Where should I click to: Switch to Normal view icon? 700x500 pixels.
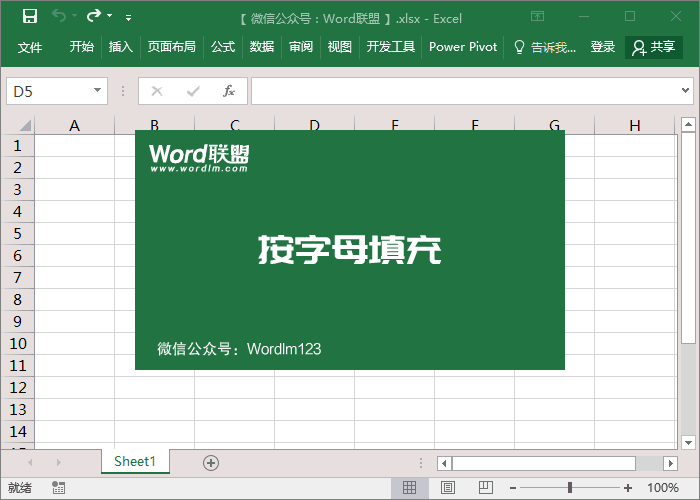pyautogui.click(x=409, y=488)
